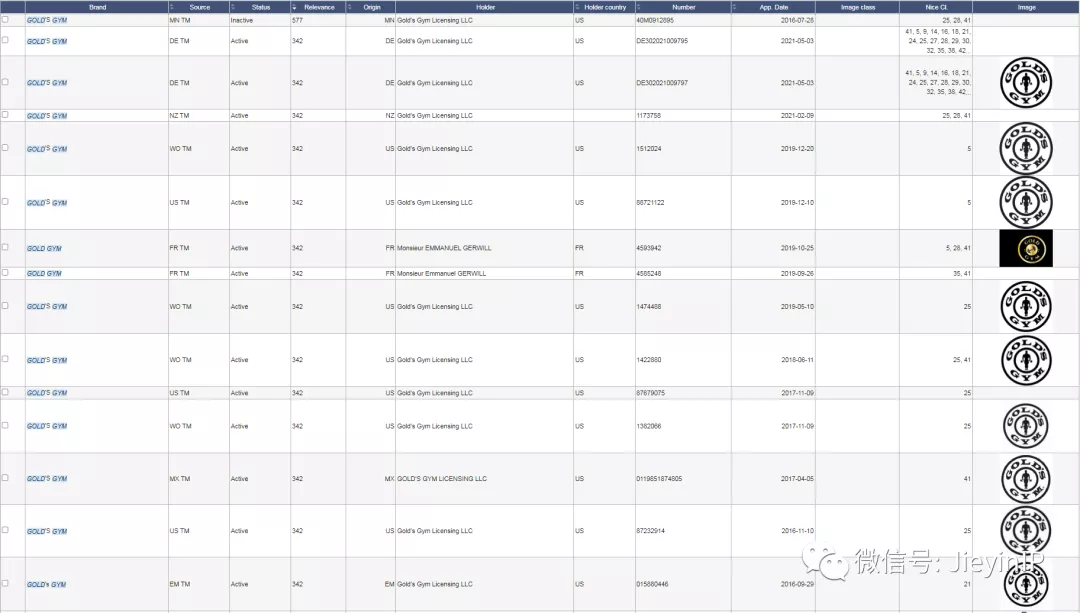Open the GOLD GYM link for FR TM 4593942

pos(44,249)
